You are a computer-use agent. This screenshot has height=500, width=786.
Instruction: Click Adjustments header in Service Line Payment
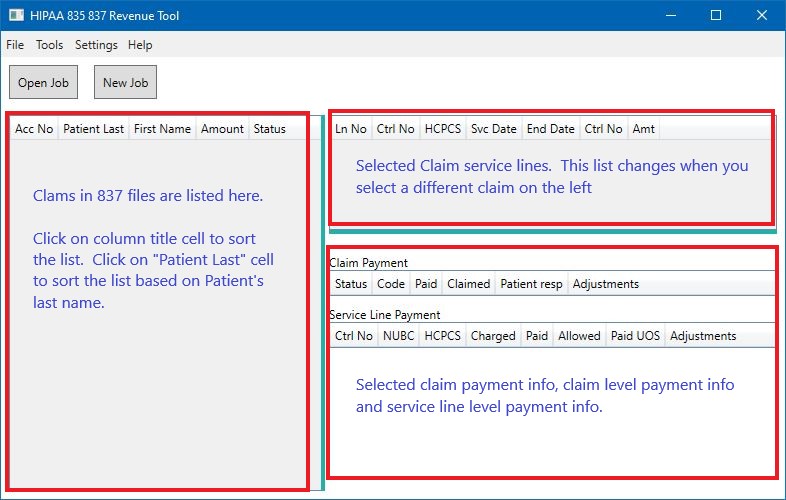(x=703, y=336)
